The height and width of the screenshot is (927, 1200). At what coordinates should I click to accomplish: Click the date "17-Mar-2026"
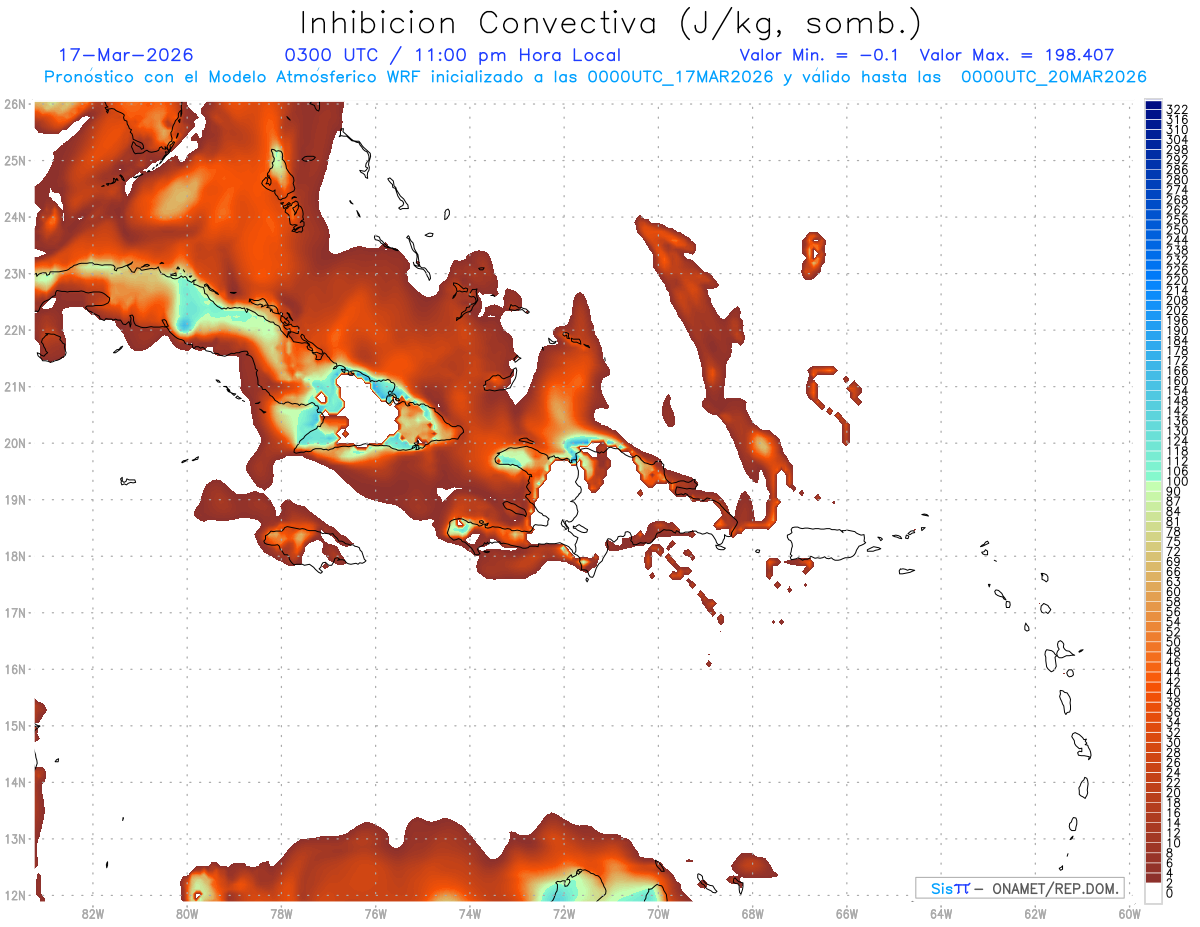click(x=126, y=55)
